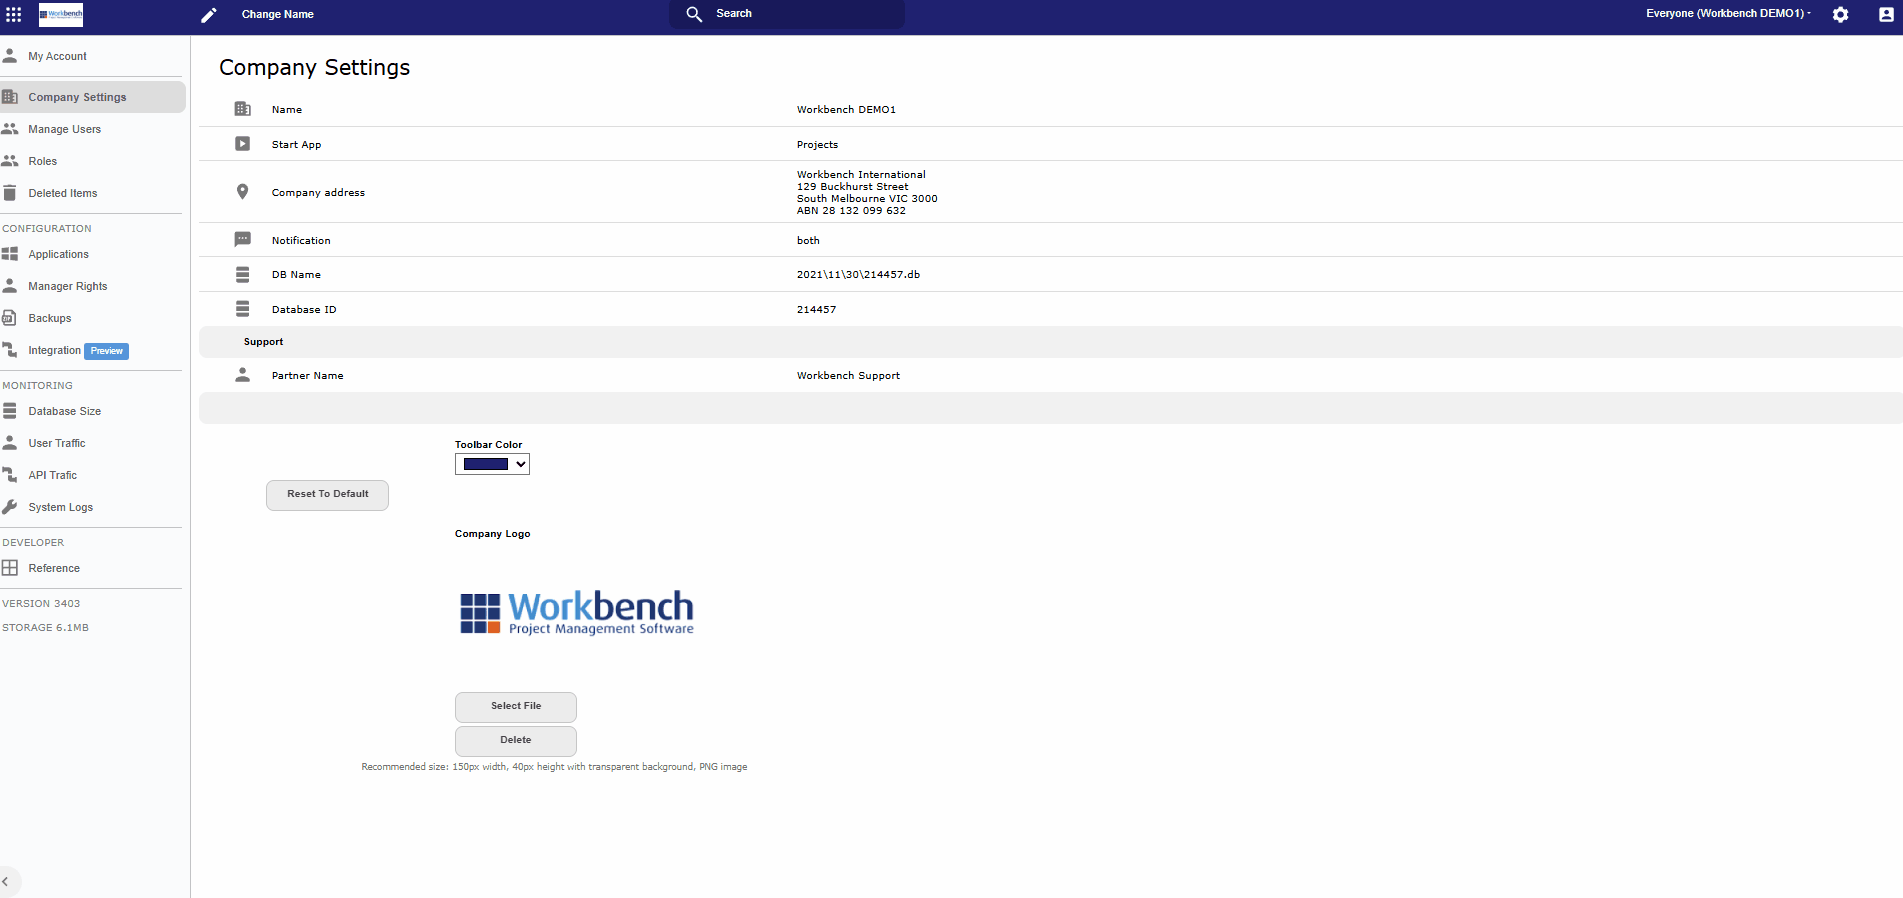Image resolution: width=1903 pixels, height=898 pixels.
Task: Click the Backups icon in sidebar
Action: point(10,318)
